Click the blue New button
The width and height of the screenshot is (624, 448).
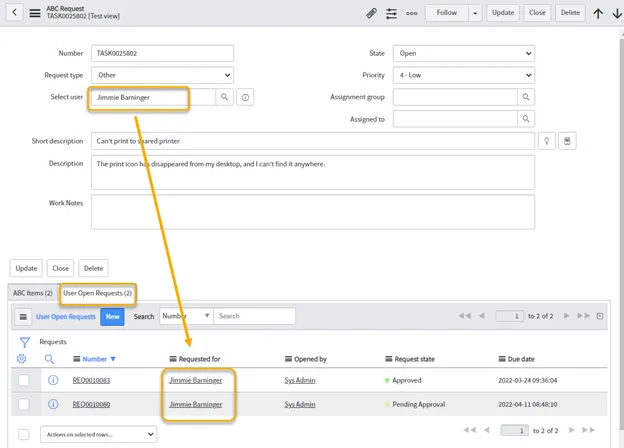[x=112, y=316]
